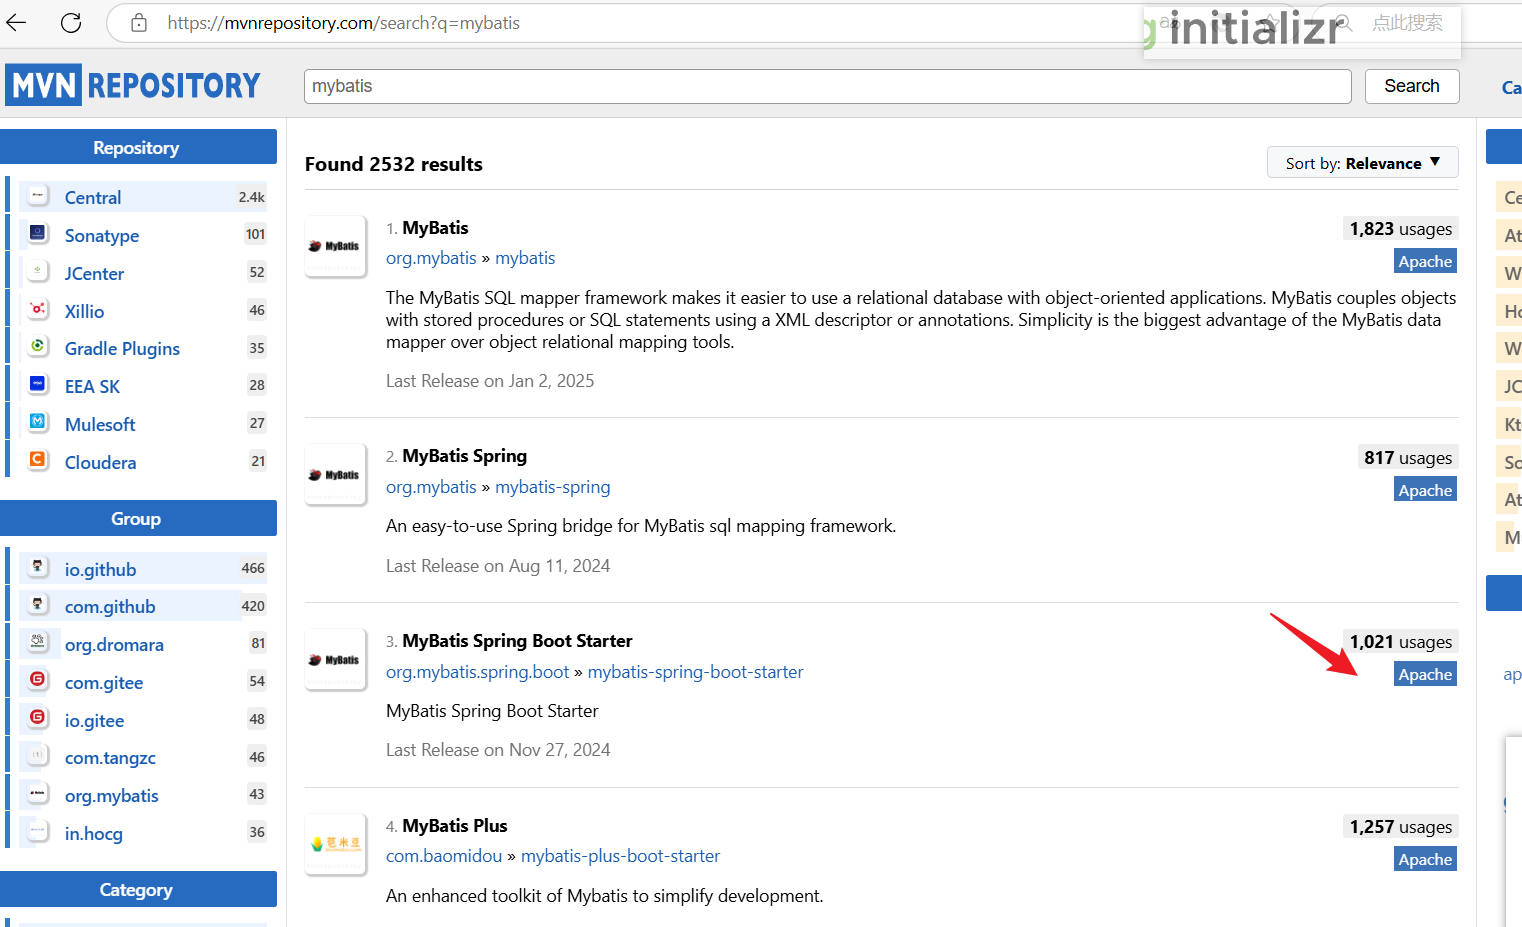Open the MyBatis Plus result title
The height and width of the screenshot is (927, 1522).
pyautogui.click(x=455, y=826)
